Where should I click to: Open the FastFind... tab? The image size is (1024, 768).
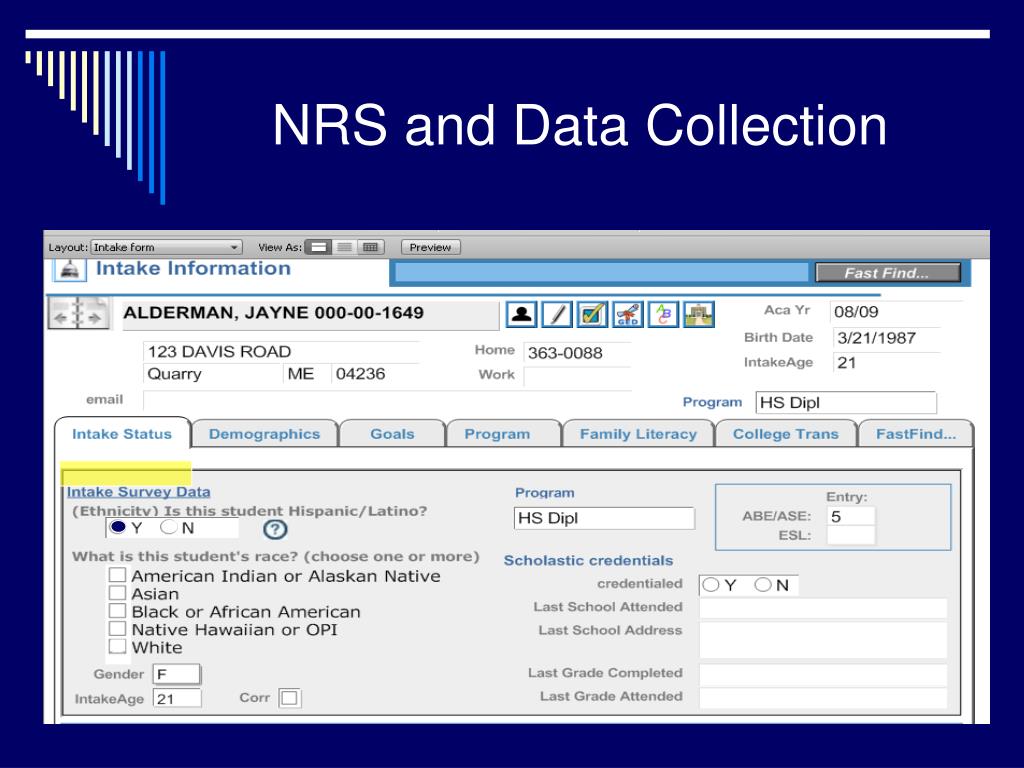coord(916,434)
